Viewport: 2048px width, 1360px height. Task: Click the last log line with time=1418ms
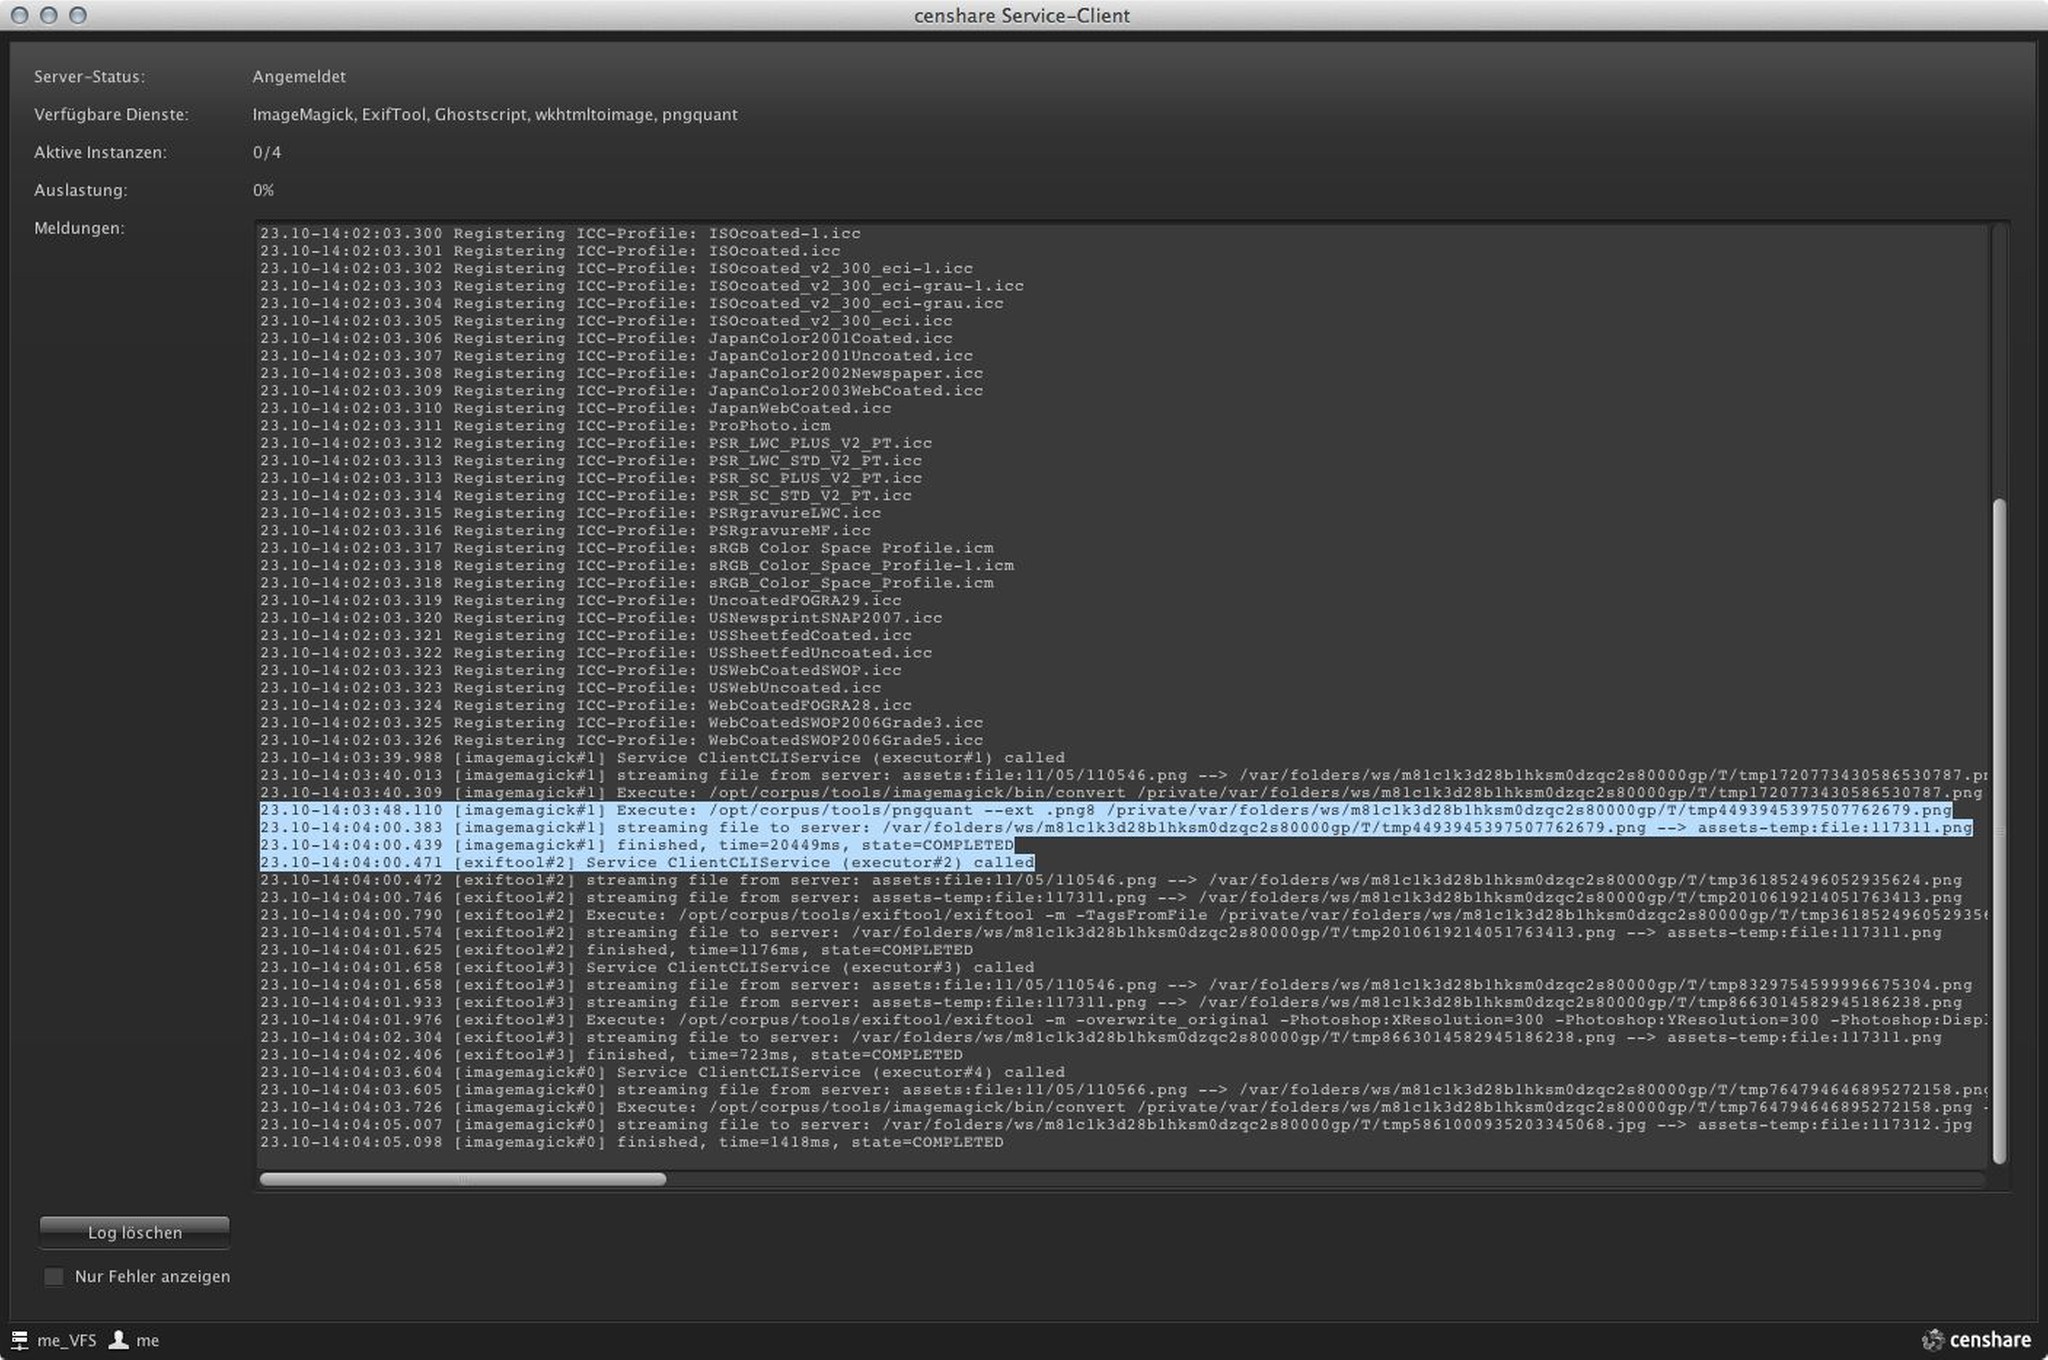(630, 1142)
